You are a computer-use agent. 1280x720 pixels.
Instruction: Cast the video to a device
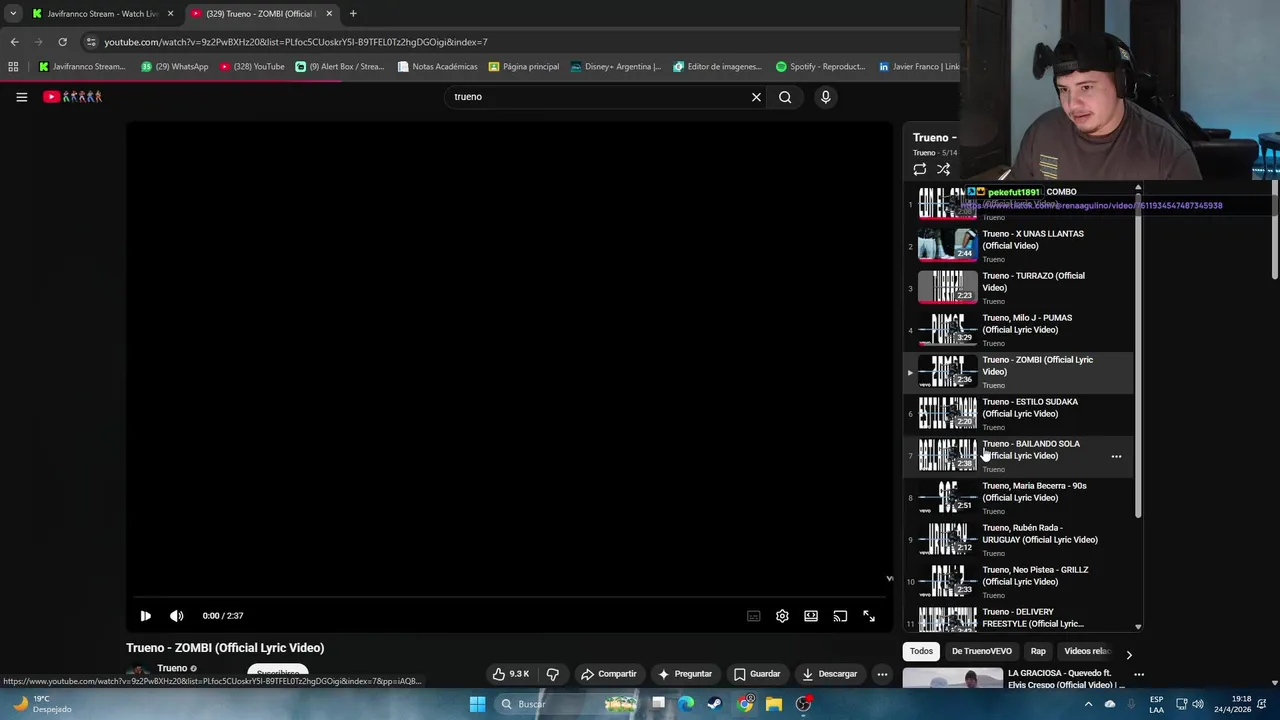[840, 616]
